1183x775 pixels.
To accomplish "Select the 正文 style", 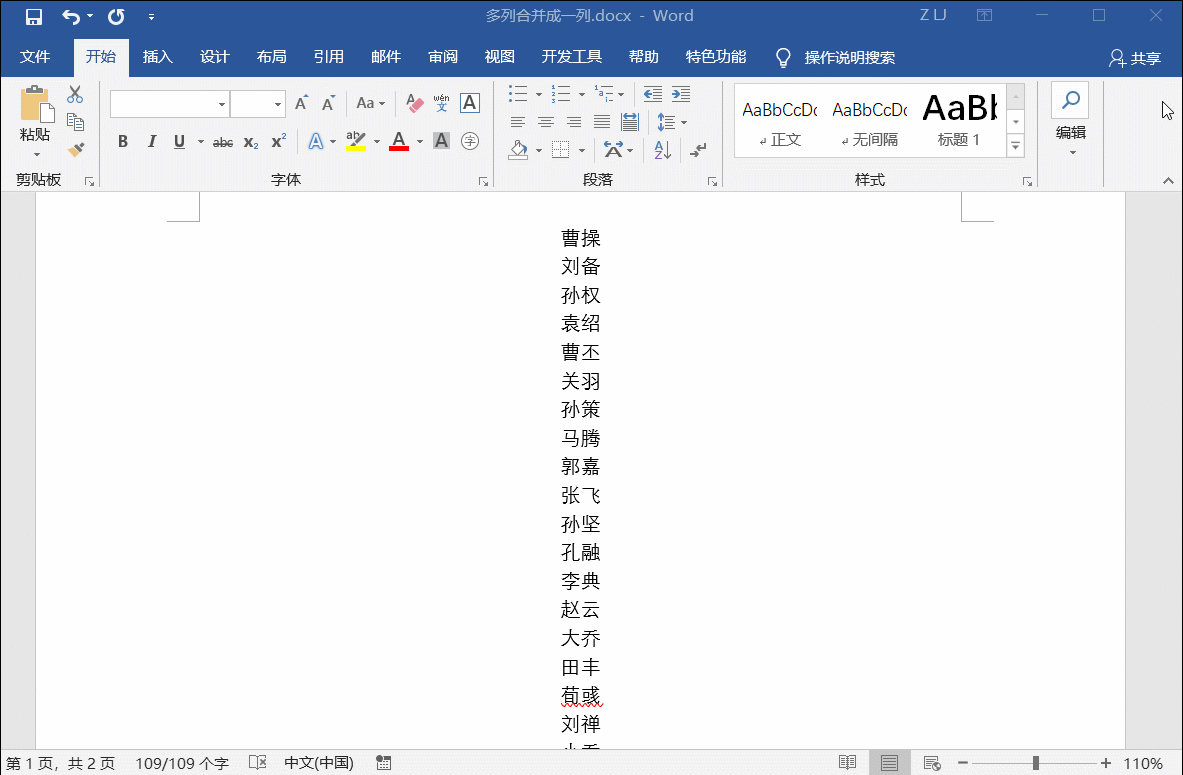I will coord(780,123).
